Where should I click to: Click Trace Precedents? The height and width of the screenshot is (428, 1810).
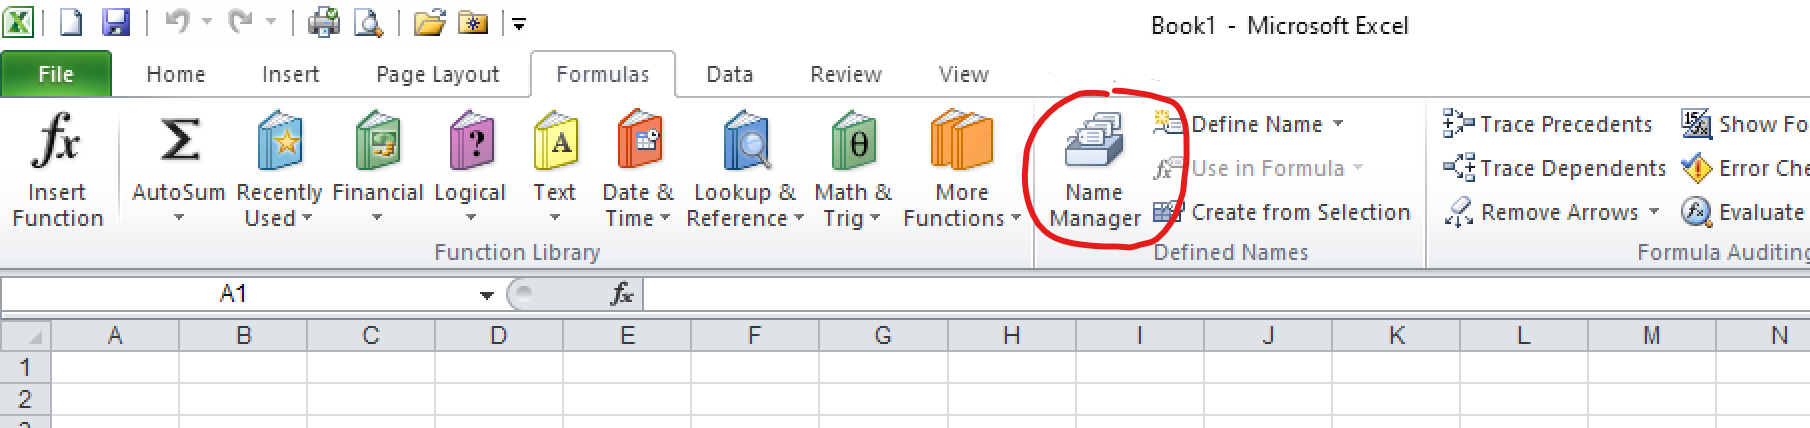click(1547, 124)
